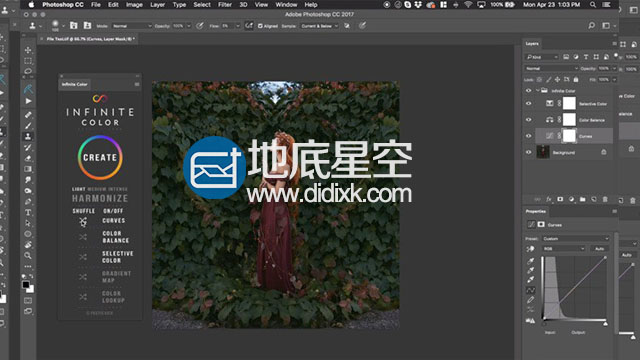This screenshot has width=640, height=360.
Task: Open the blend Mode dropdown in options bar
Action: tap(131, 26)
